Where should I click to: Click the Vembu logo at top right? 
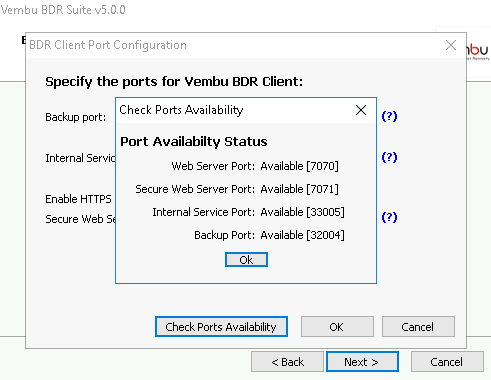(478, 51)
